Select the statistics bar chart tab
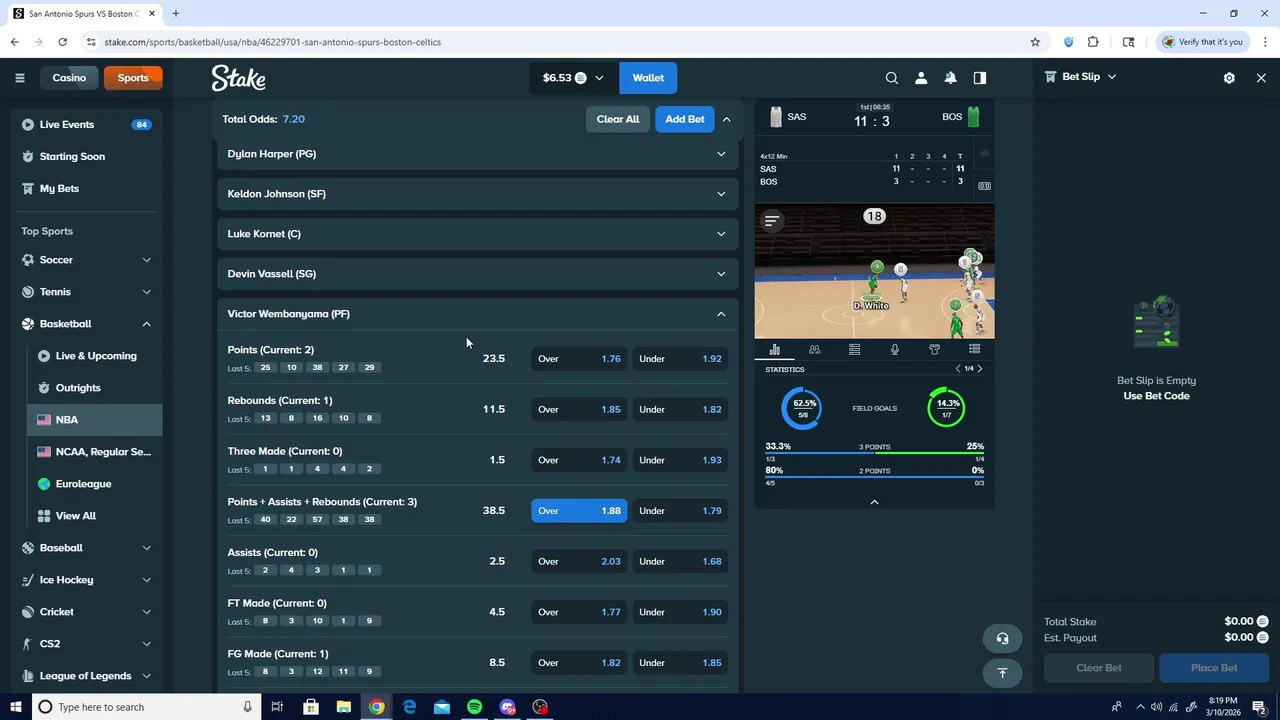Screen dimensions: 1280x720 click(x=774, y=349)
